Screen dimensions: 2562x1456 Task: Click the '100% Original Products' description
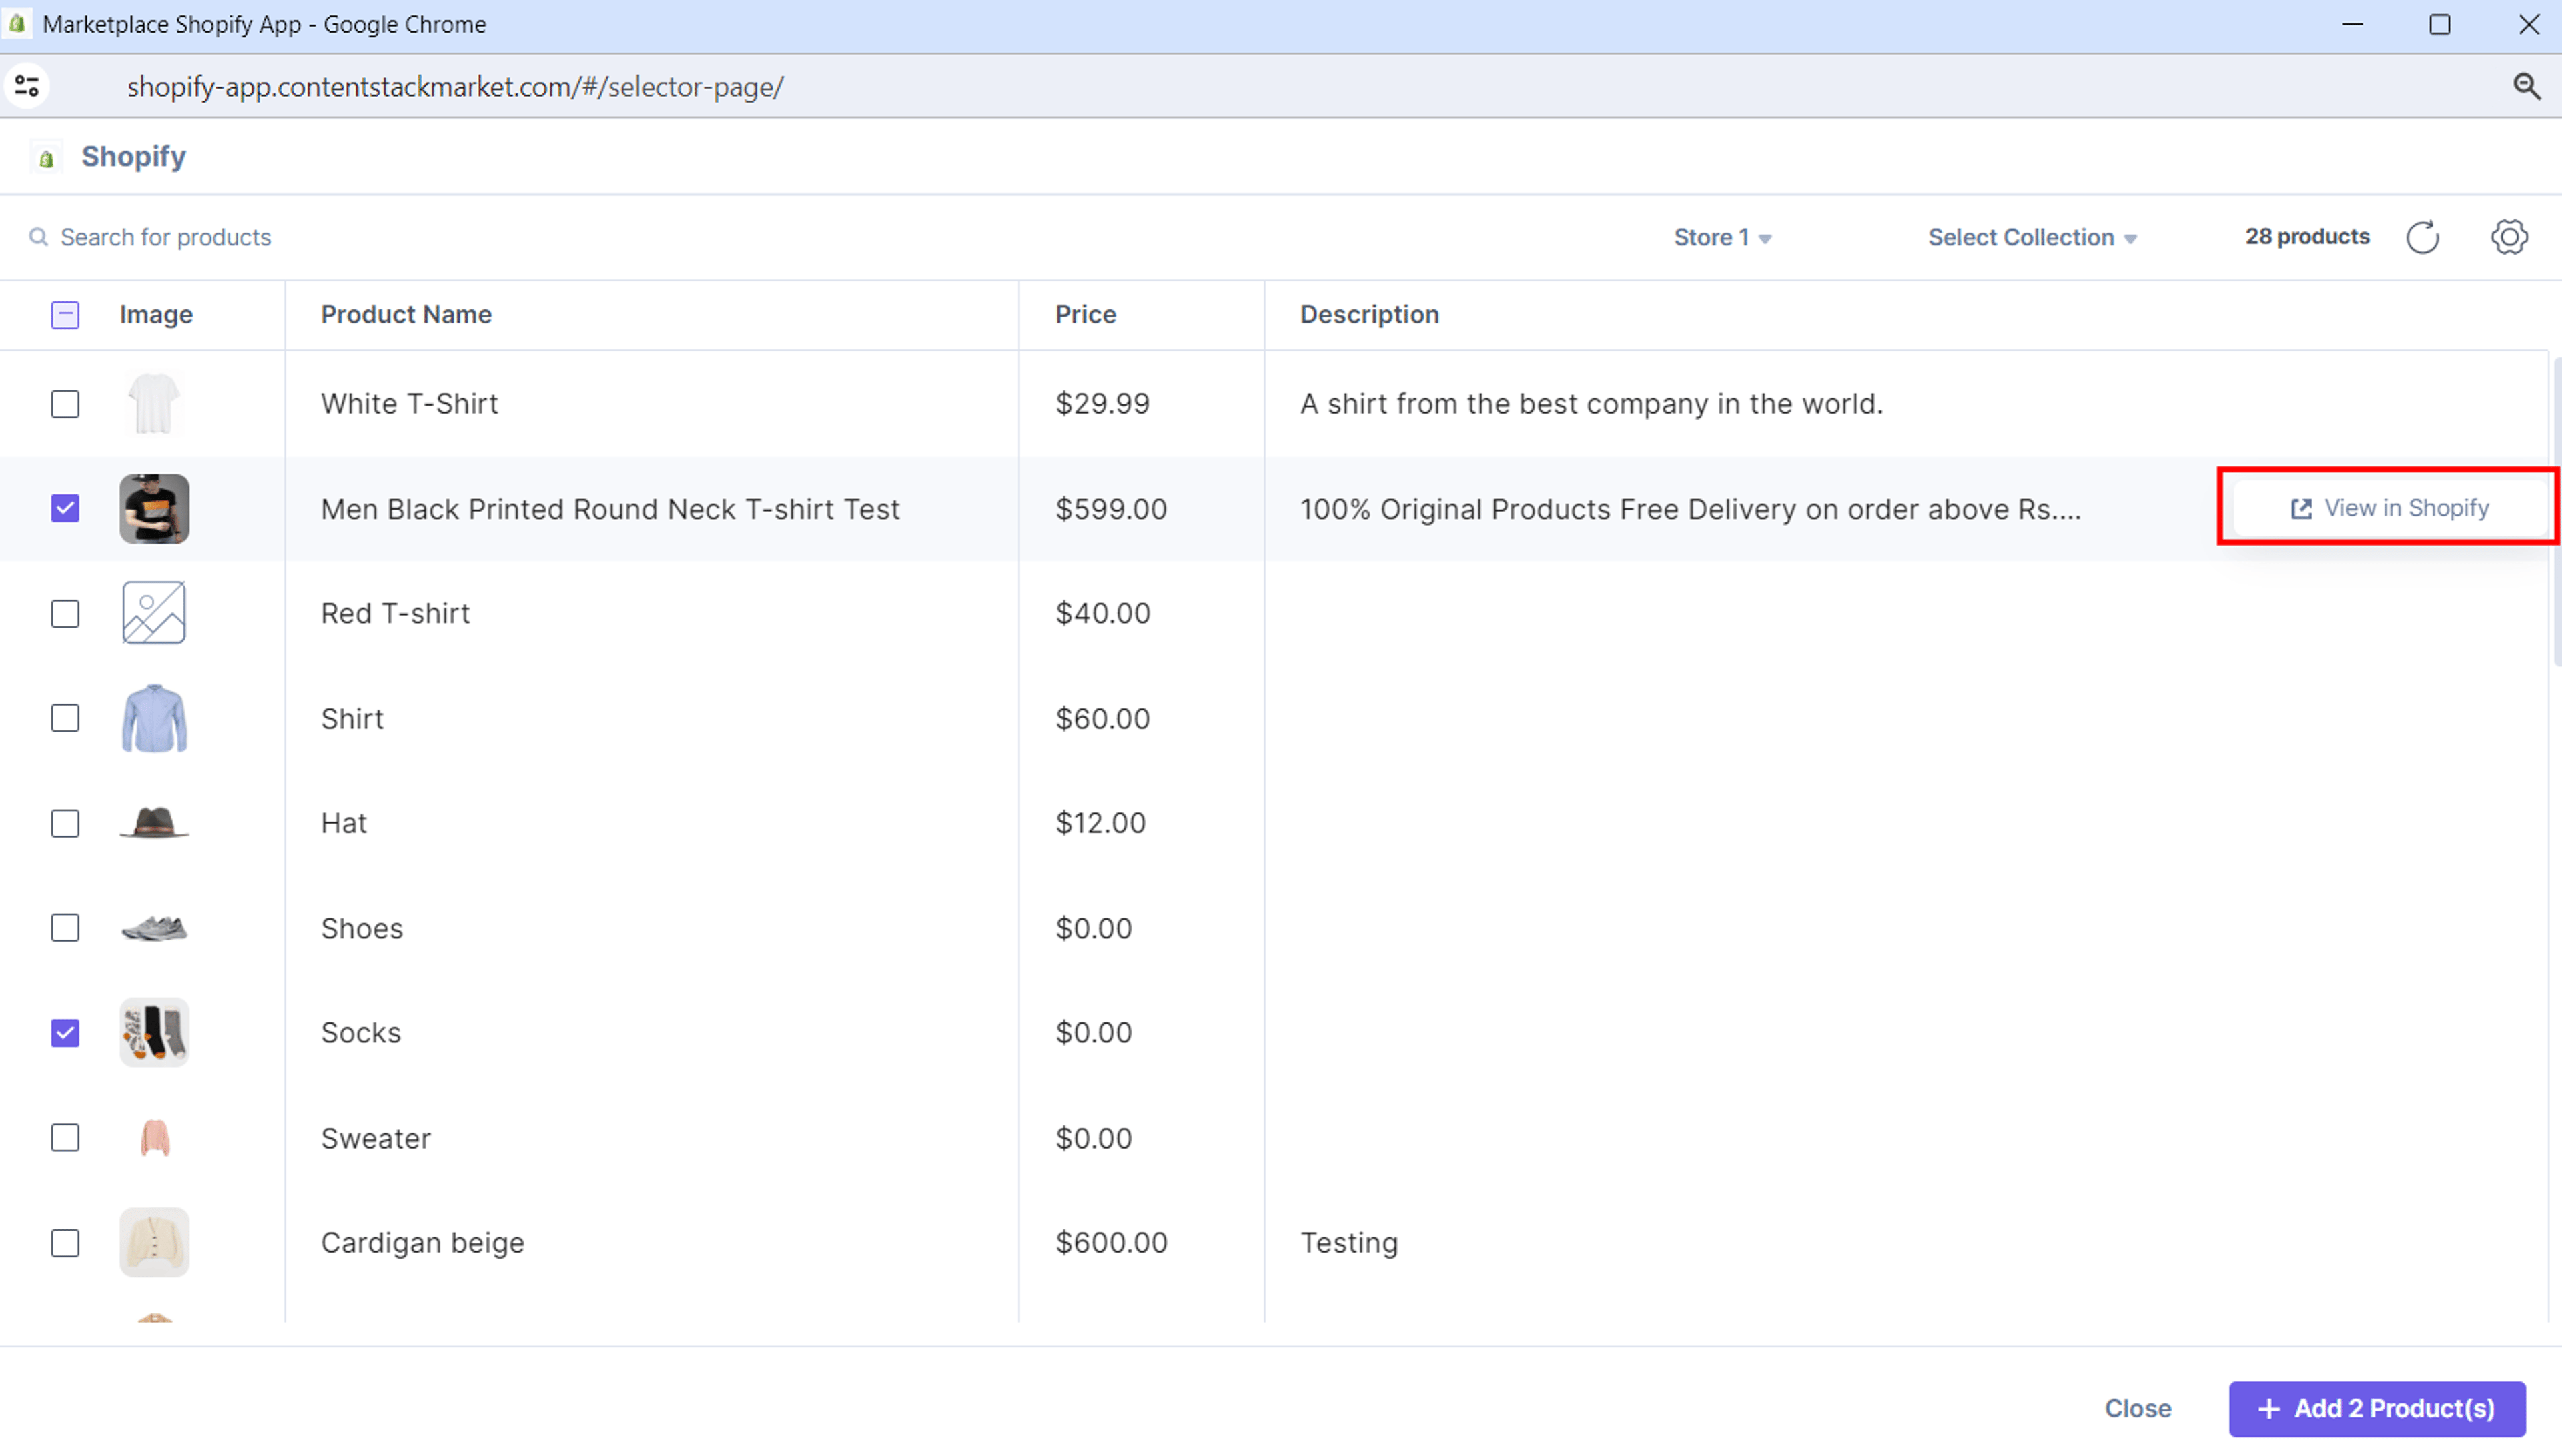point(1690,509)
